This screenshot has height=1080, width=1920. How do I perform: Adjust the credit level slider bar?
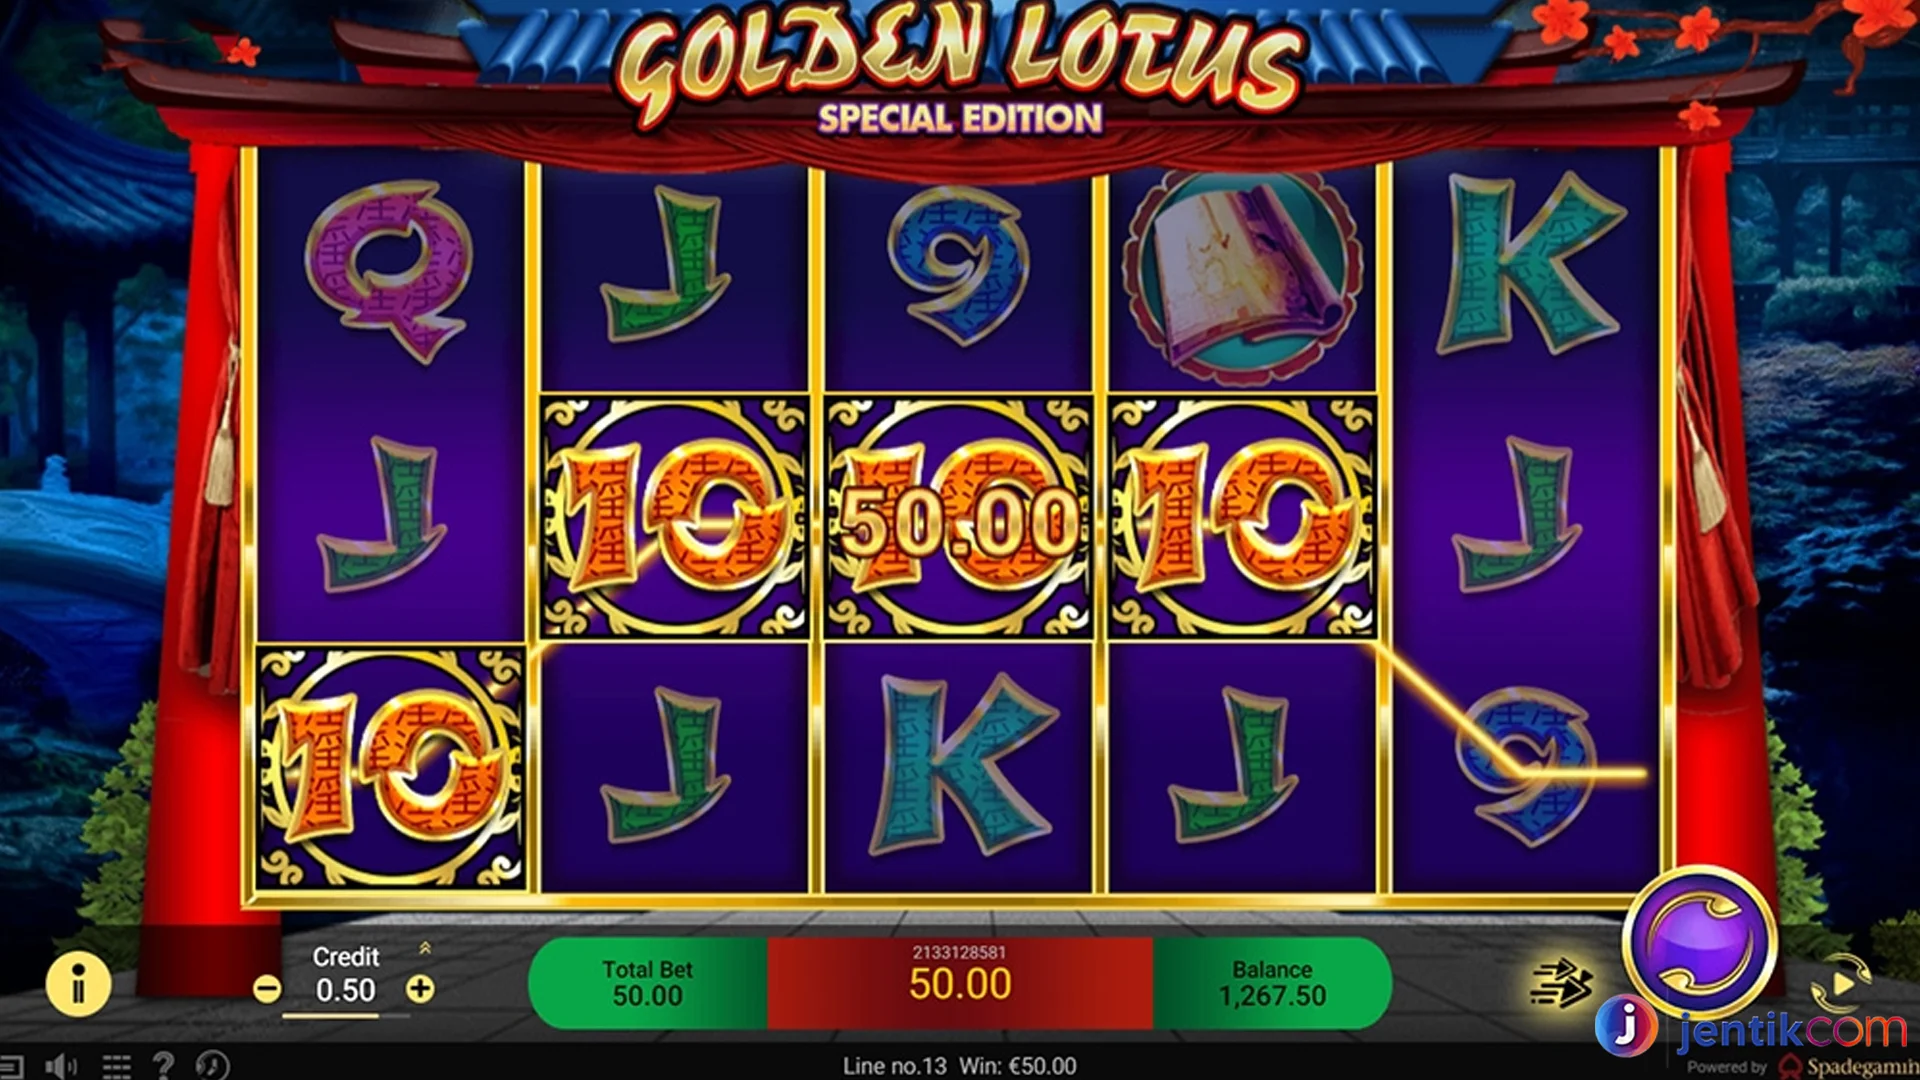(345, 1015)
